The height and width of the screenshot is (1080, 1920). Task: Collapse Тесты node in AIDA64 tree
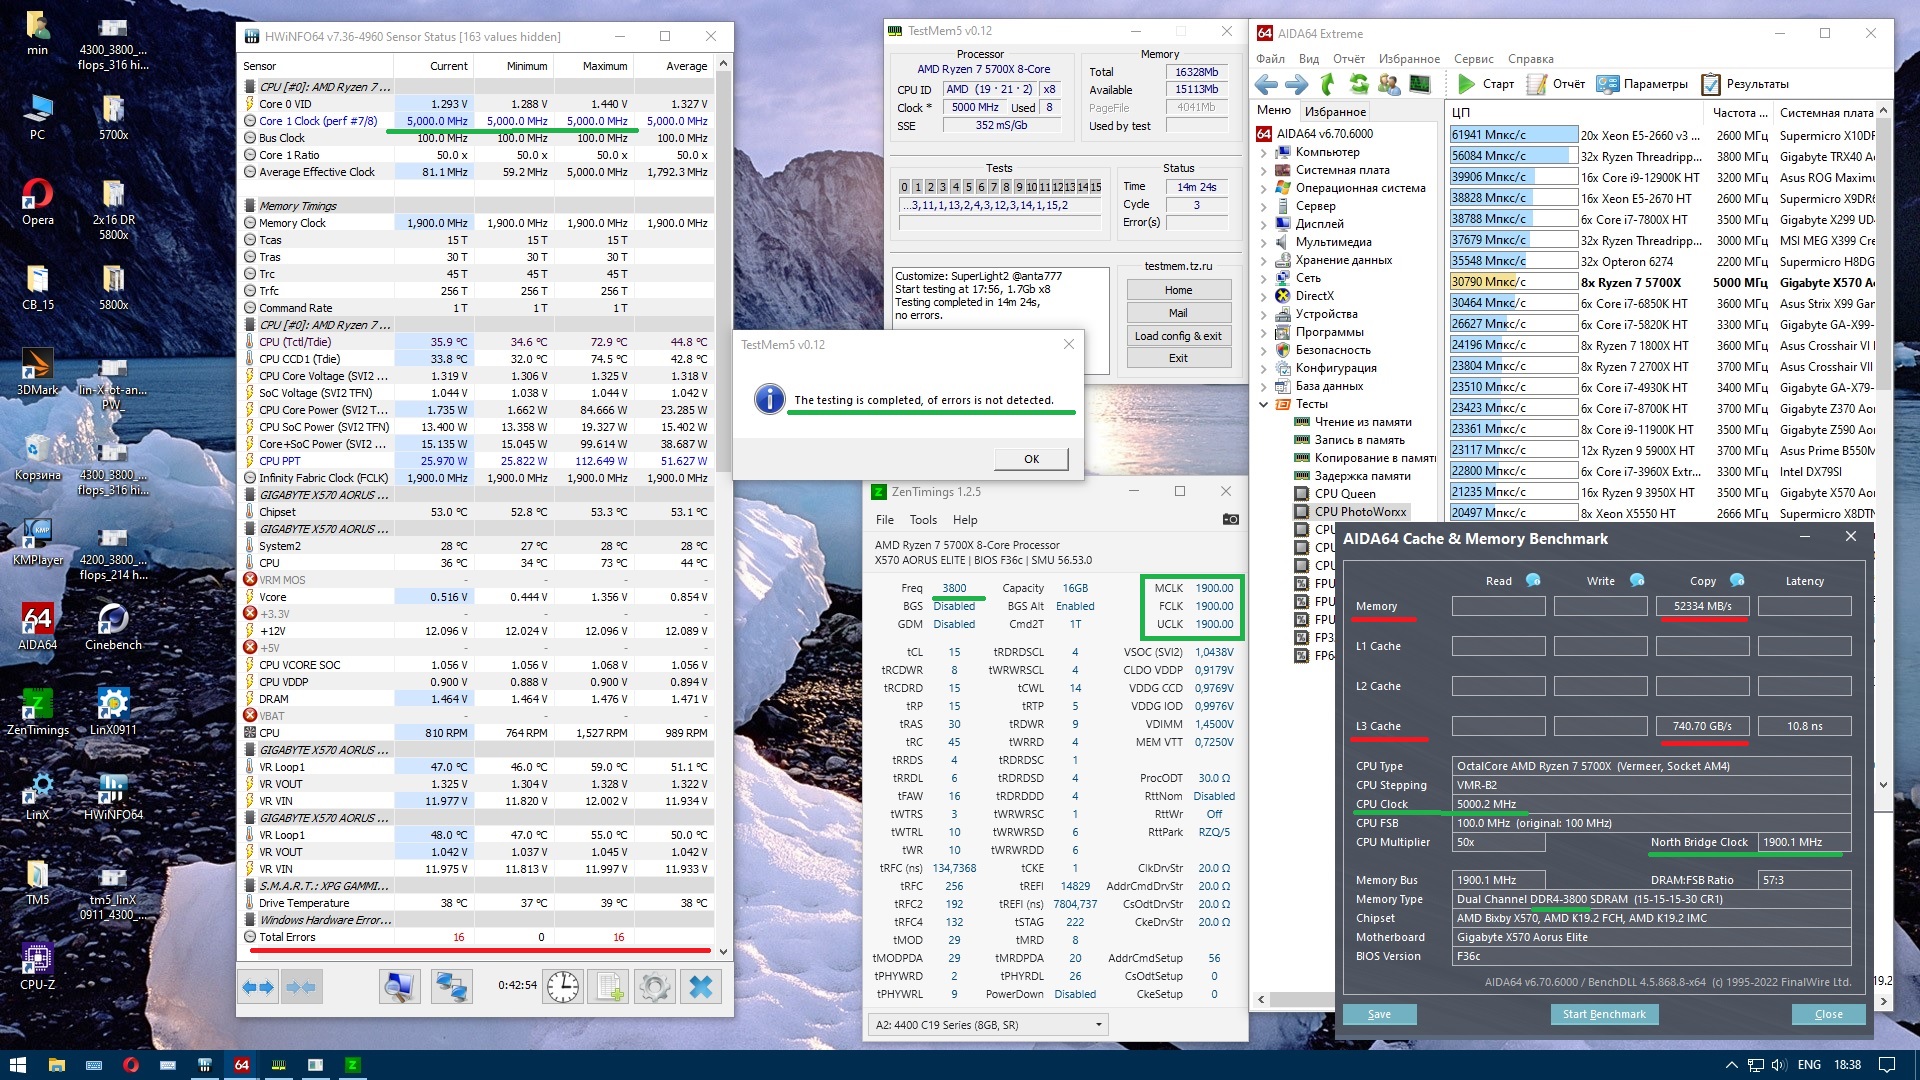click(x=1263, y=404)
